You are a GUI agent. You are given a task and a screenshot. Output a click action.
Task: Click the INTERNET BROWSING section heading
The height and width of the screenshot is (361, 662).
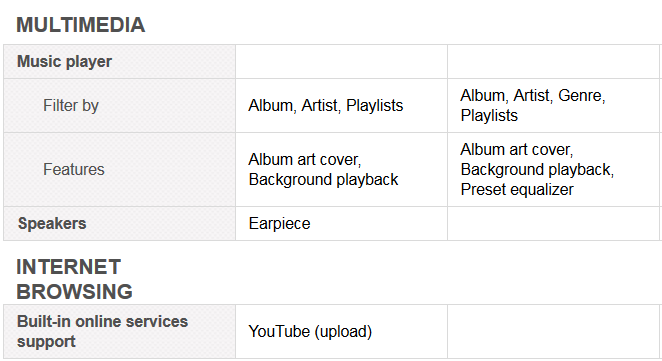[74, 279]
